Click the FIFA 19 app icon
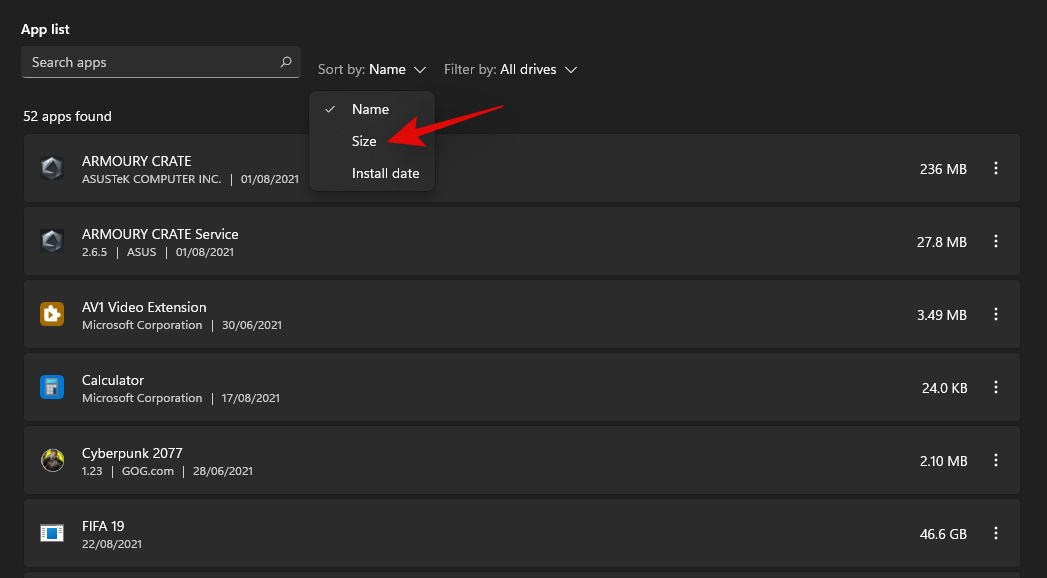 click(52, 533)
